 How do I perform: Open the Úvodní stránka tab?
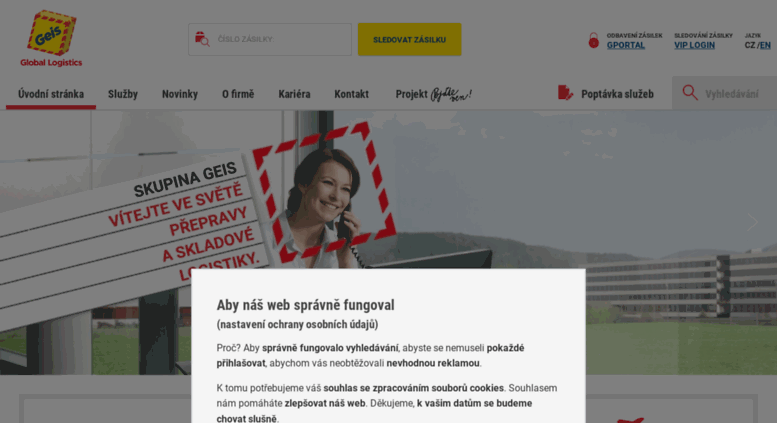tap(51, 94)
